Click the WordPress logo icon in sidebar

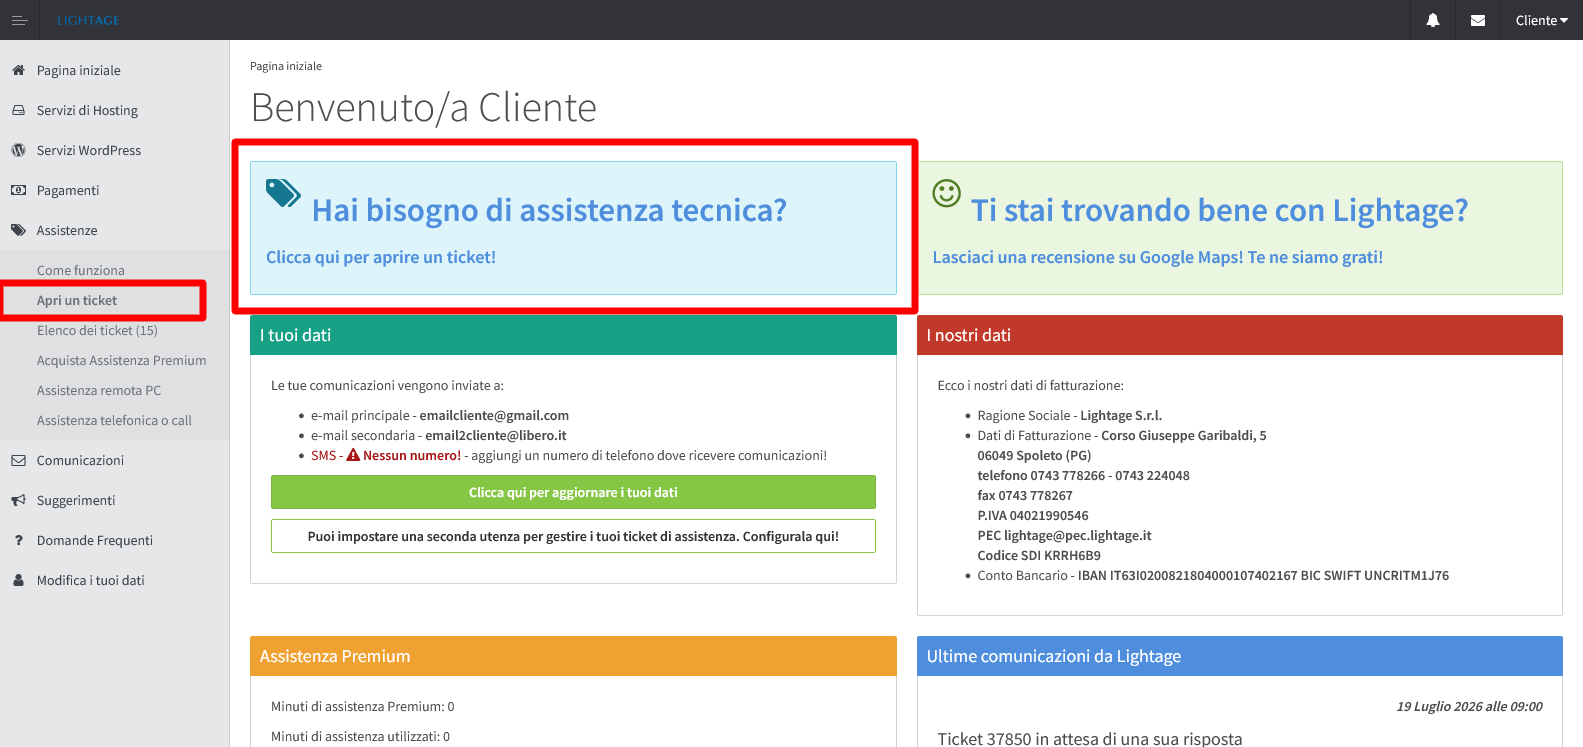(18, 150)
